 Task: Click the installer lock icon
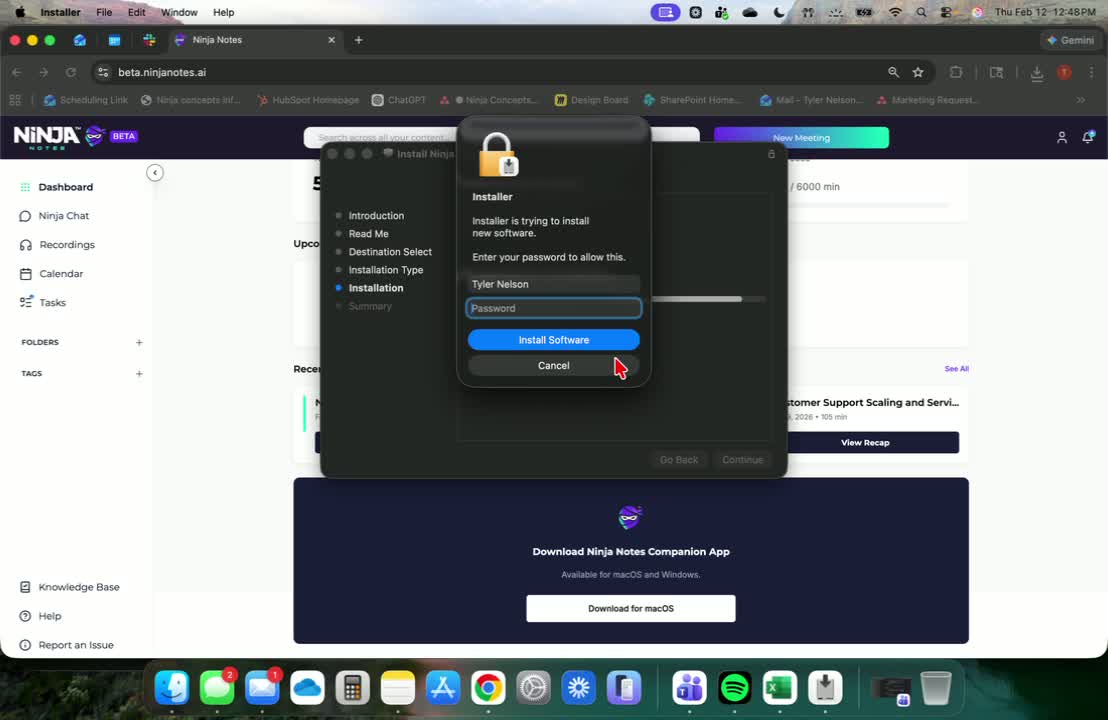[772, 154]
